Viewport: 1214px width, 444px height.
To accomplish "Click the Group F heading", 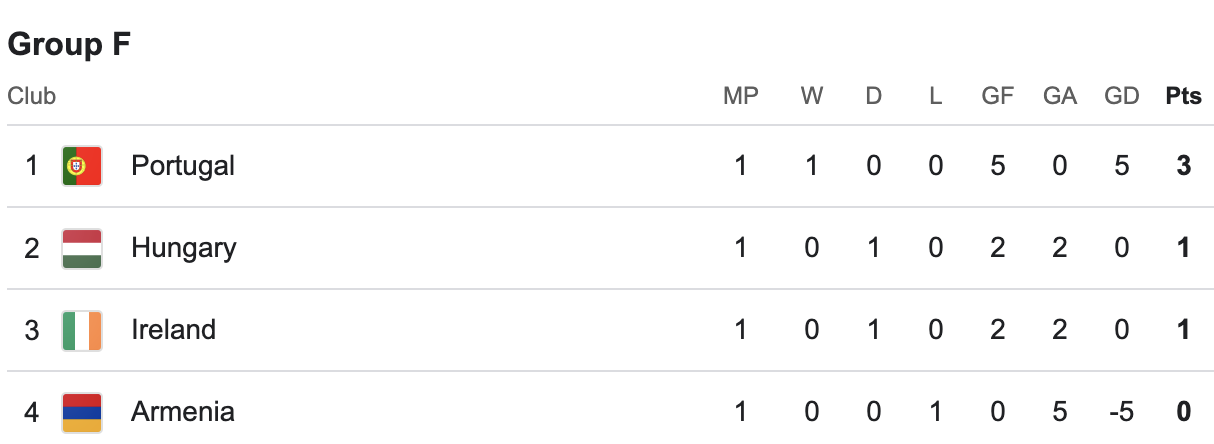I will pyautogui.click(x=69, y=44).
